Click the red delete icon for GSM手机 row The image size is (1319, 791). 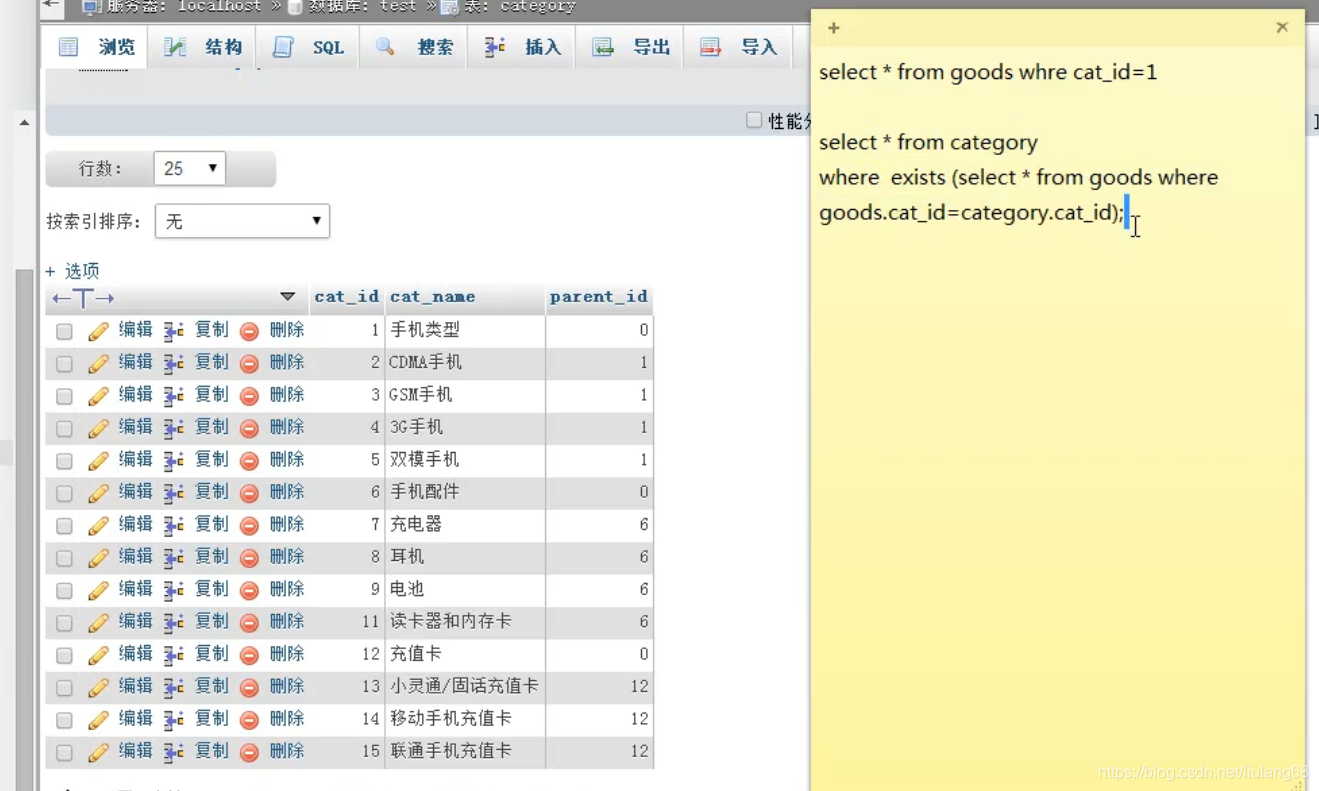(249, 396)
